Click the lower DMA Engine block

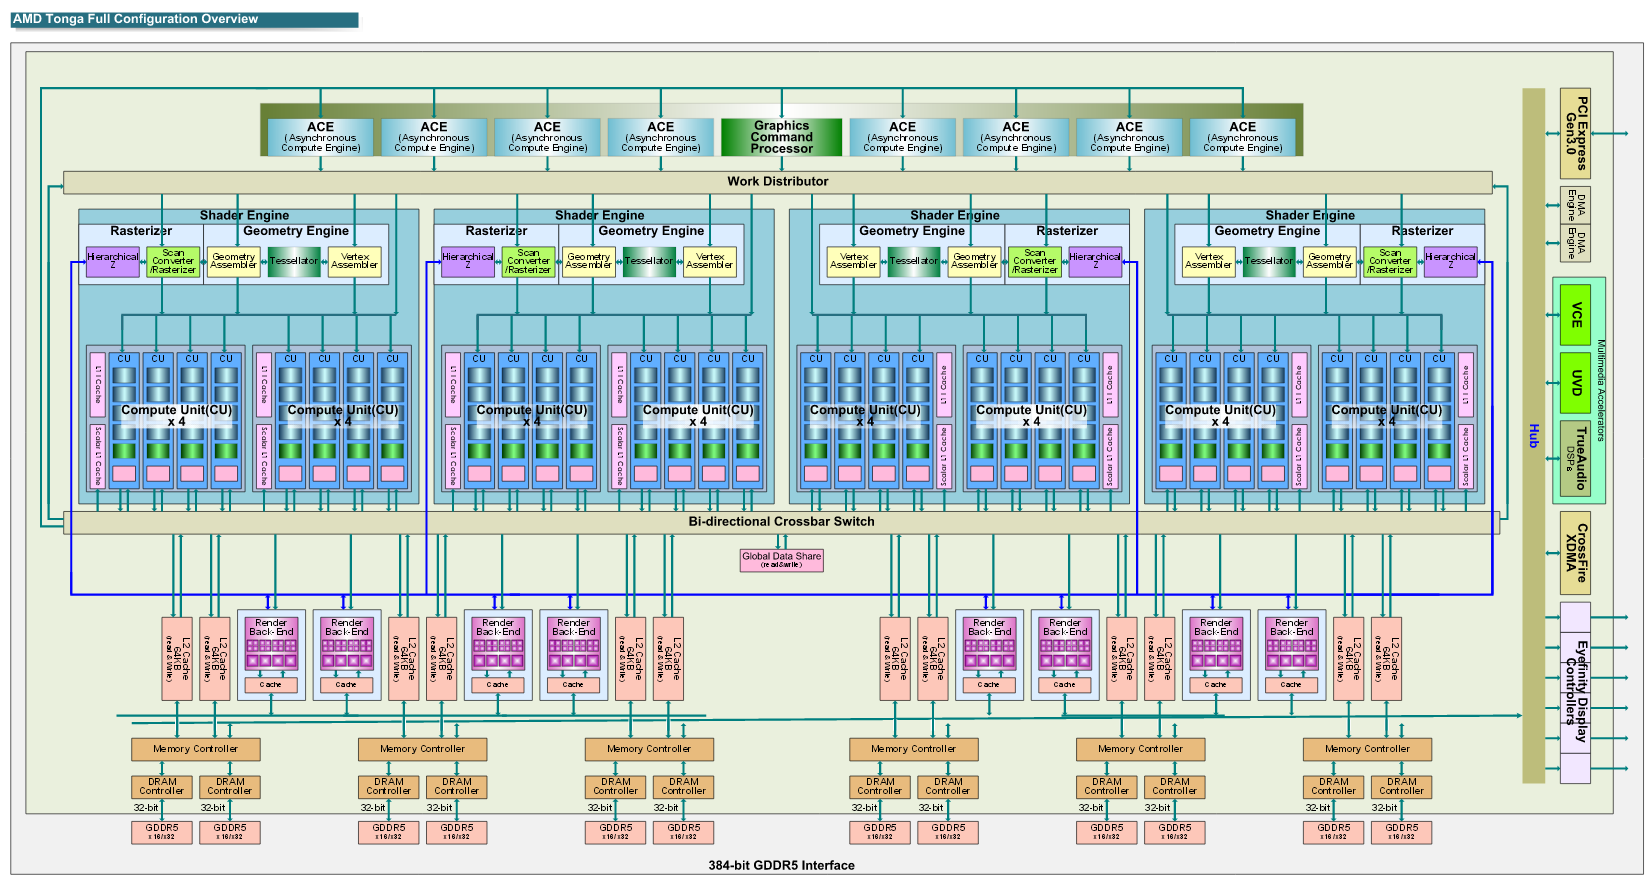coord(1575,244)
